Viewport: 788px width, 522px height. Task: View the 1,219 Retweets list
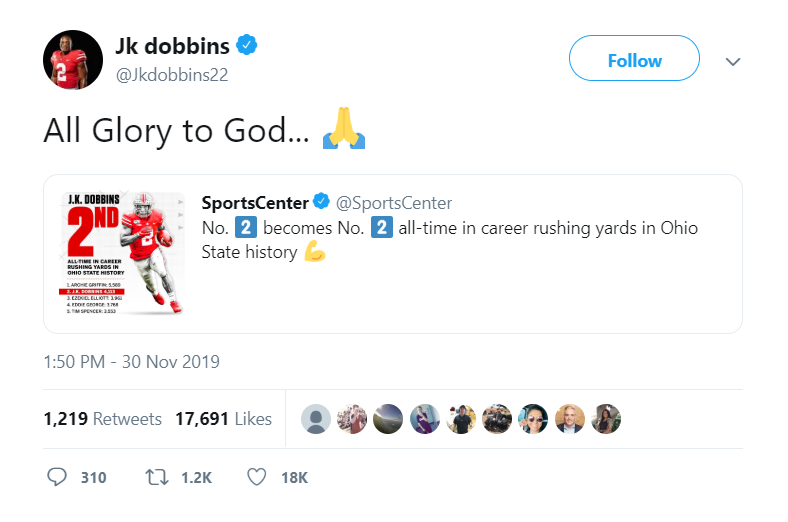tap(103, 419)
